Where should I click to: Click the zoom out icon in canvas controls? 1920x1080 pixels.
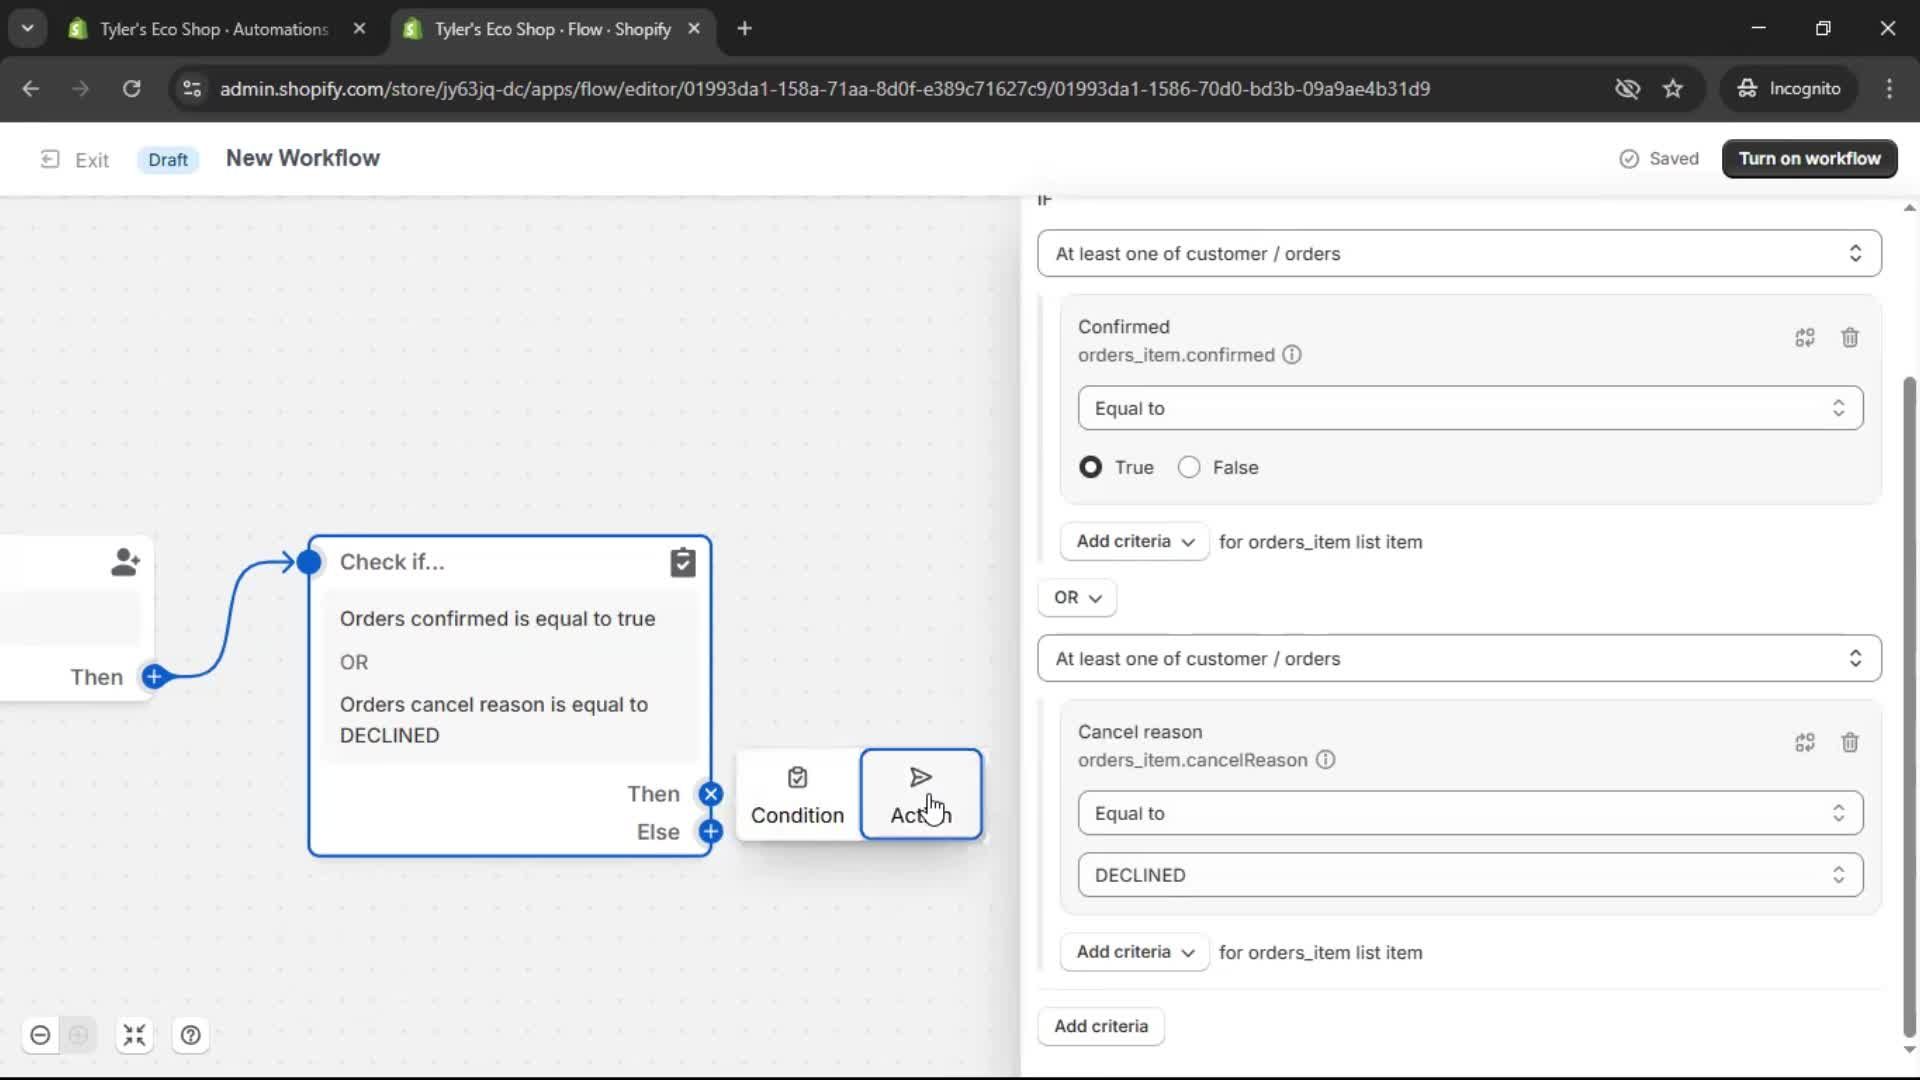[x=40, y=1035]
